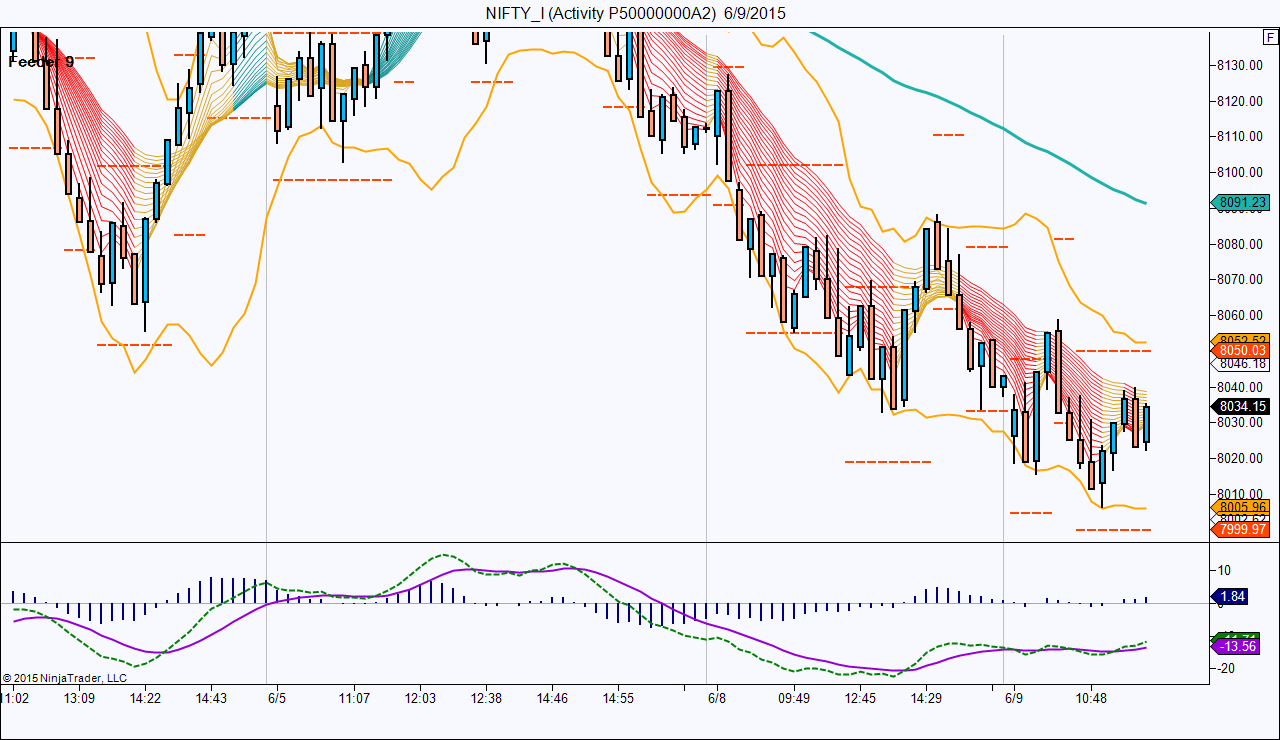Click the red 8050.03 price marker
The image size is (1280, 740).
pos(1240,350)
